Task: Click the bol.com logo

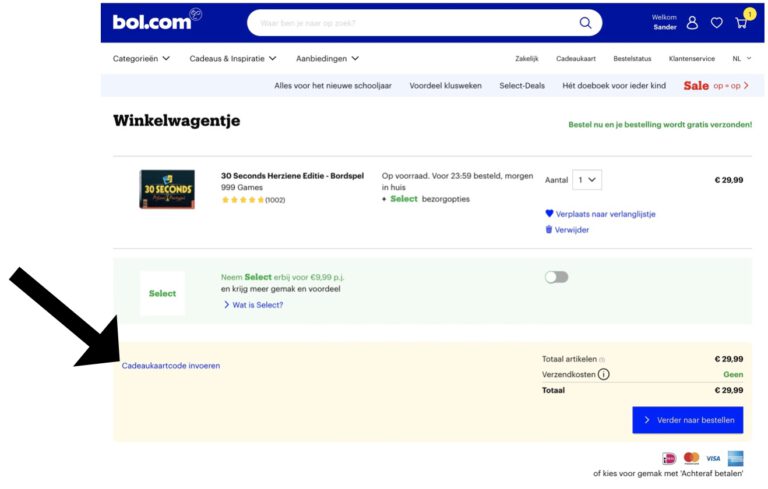Action: coord(157,21)
